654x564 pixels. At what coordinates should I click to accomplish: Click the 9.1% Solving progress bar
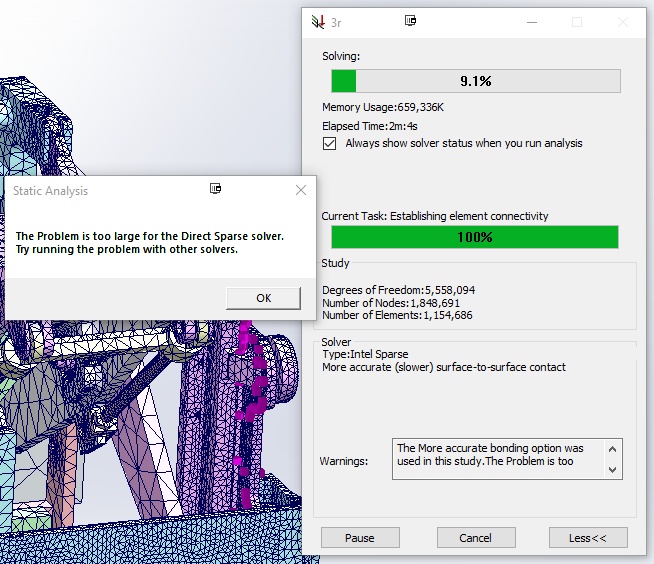(x=476, y=81)
